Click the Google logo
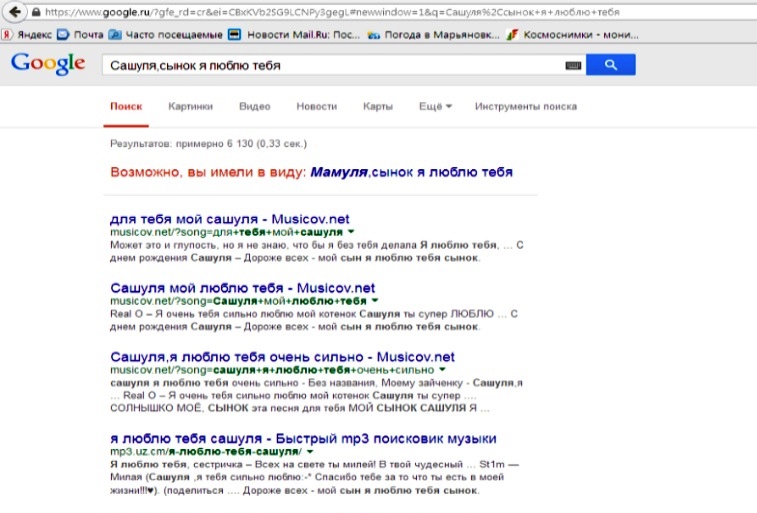The image size is (757, 513). pyautogui.click(x=48, y=64)
